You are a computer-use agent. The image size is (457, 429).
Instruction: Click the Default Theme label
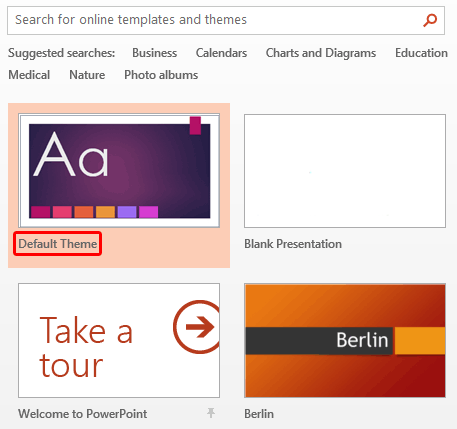pos(58,244)
